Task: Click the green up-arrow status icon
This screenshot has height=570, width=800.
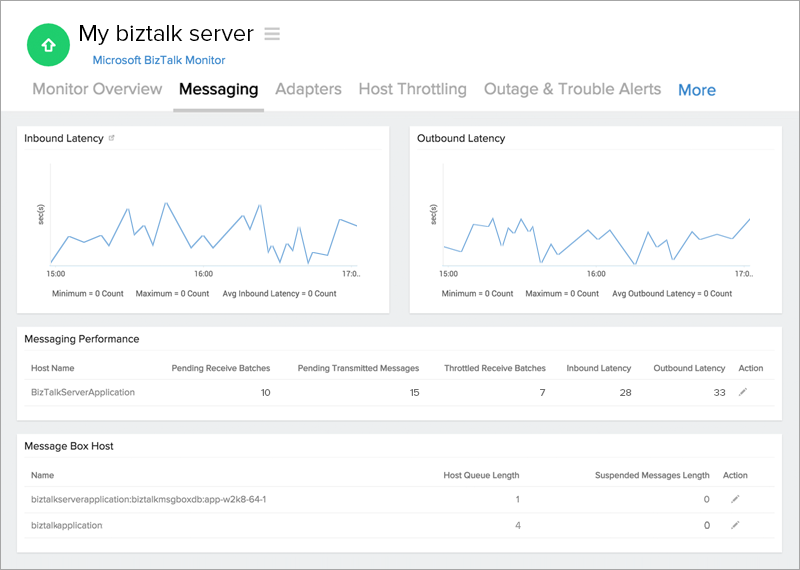Action: tap(47, 45)
